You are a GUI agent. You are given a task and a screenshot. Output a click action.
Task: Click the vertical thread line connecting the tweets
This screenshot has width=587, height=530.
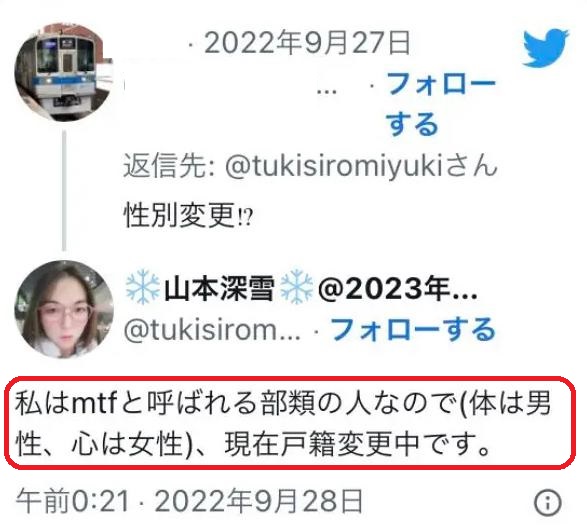64,191
